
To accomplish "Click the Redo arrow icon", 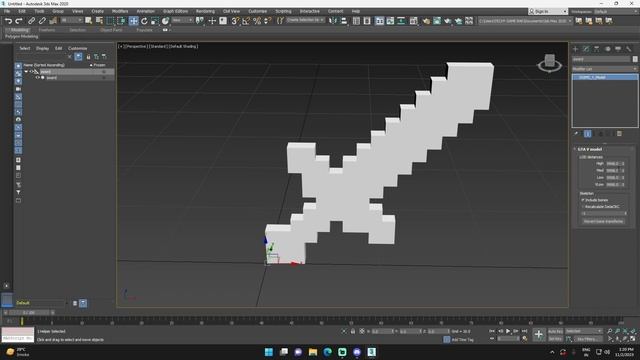I will click(19, 21).
